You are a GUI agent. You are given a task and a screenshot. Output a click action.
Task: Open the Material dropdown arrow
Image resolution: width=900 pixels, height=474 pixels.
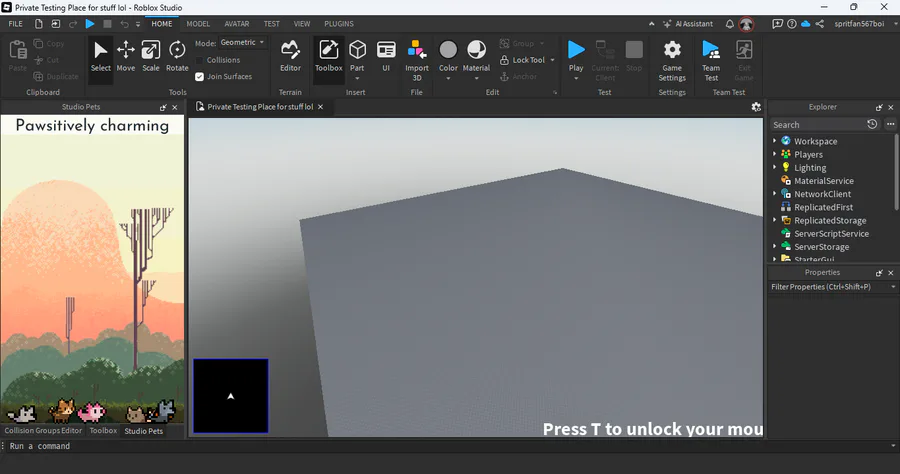tap(476, 78)
